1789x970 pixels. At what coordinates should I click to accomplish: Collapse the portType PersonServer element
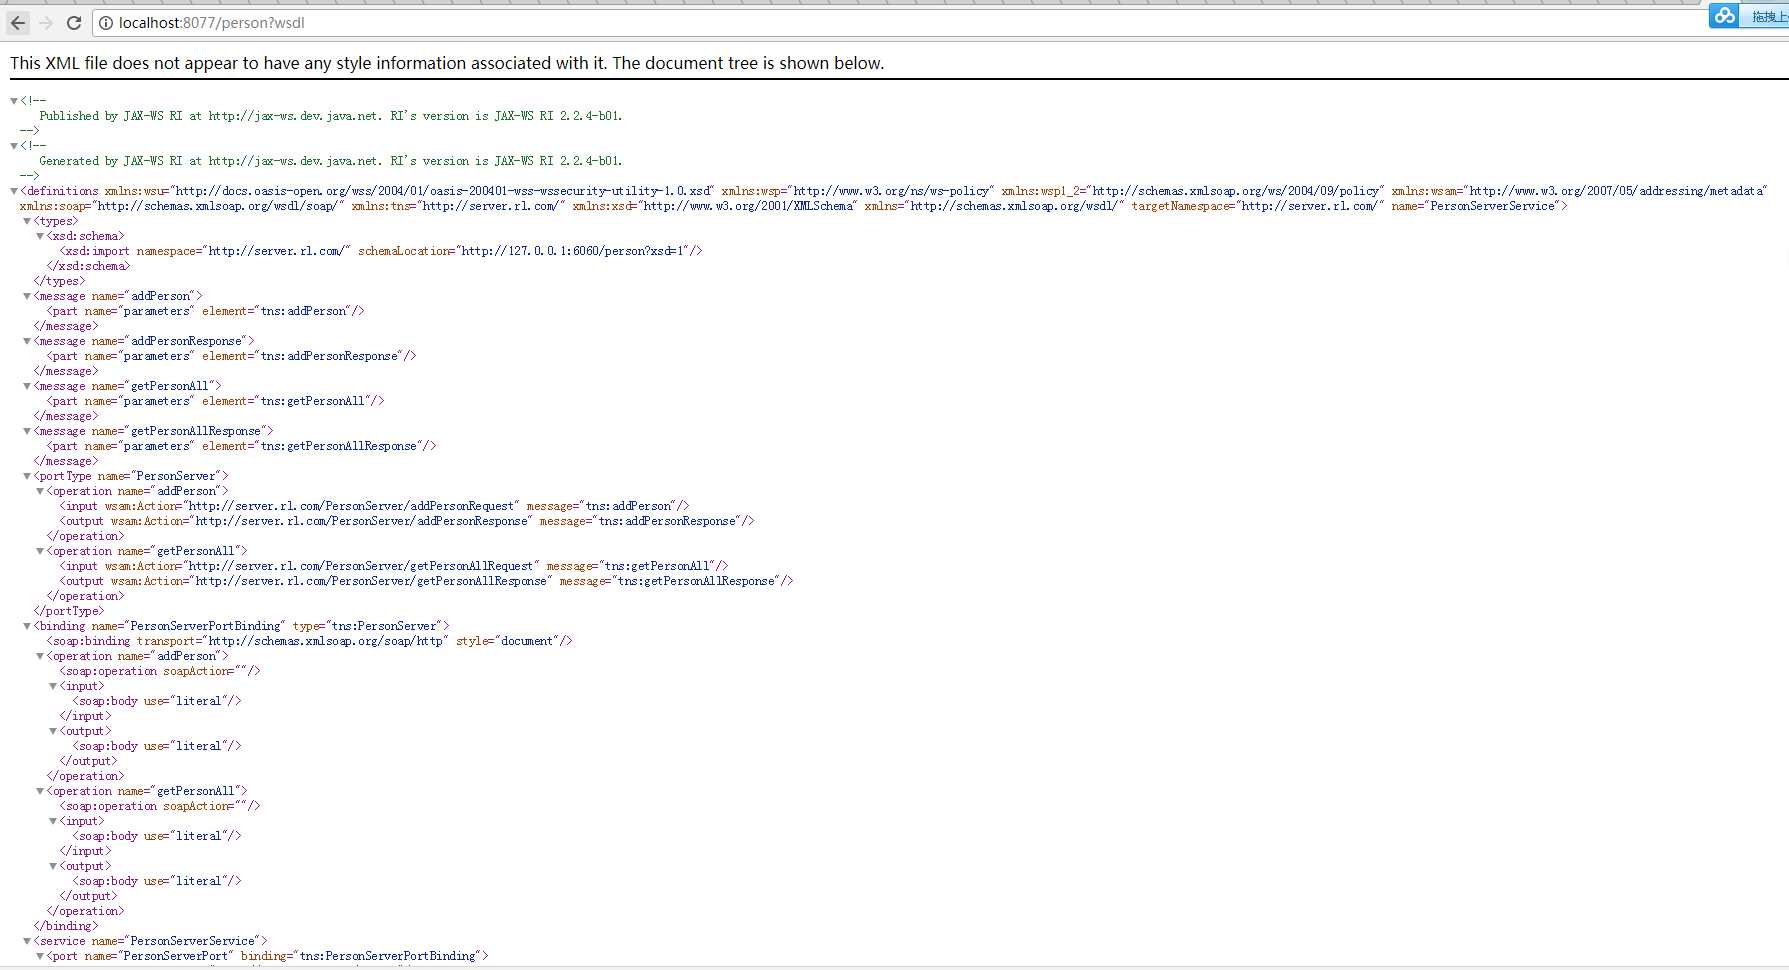pos(27,476)
